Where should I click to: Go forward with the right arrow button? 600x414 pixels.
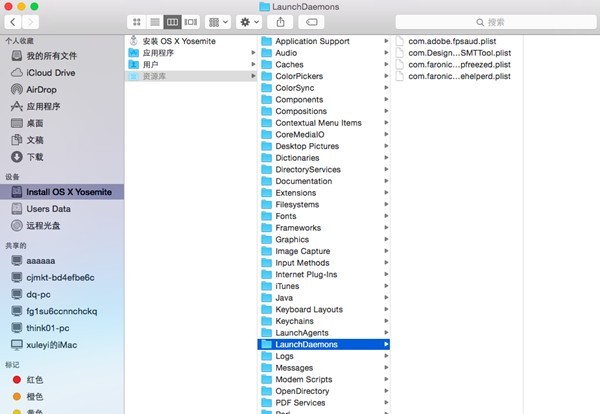[30, 22]
